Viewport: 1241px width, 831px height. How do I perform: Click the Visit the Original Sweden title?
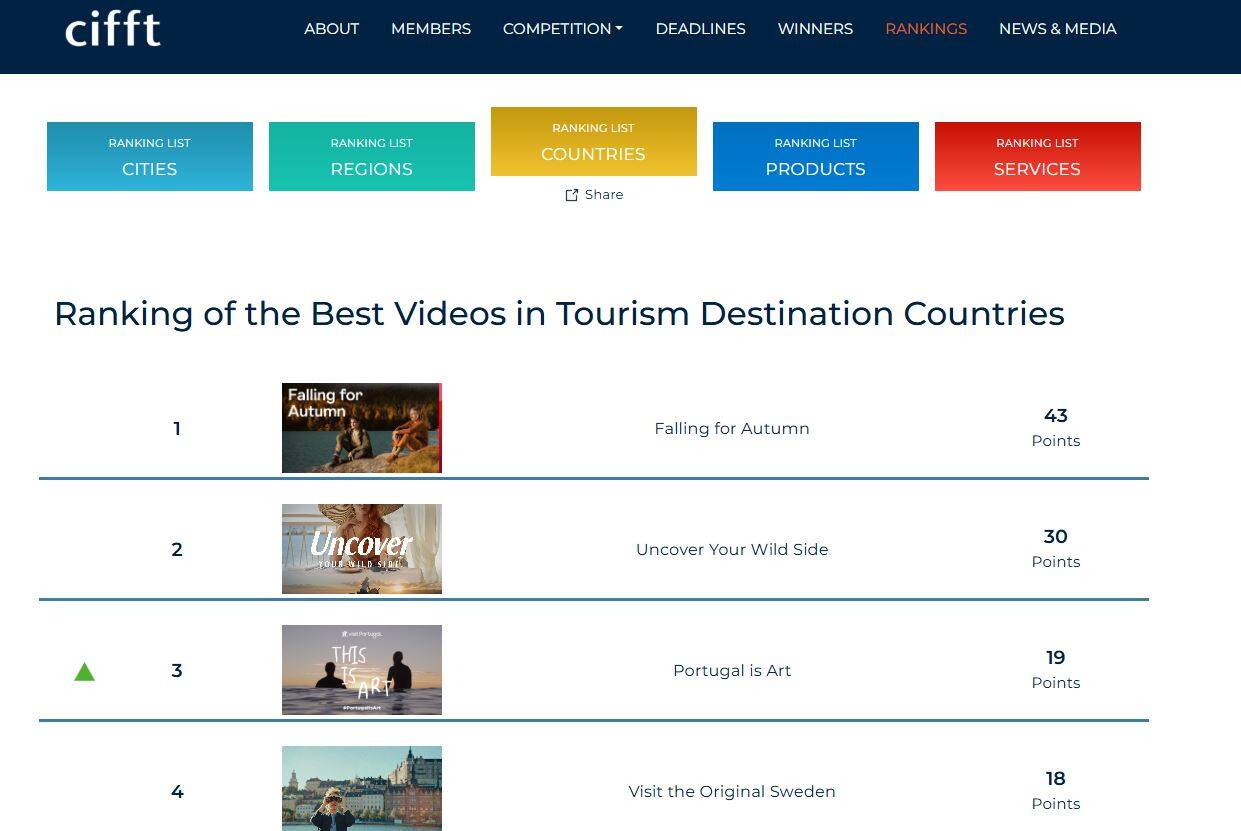731,791
